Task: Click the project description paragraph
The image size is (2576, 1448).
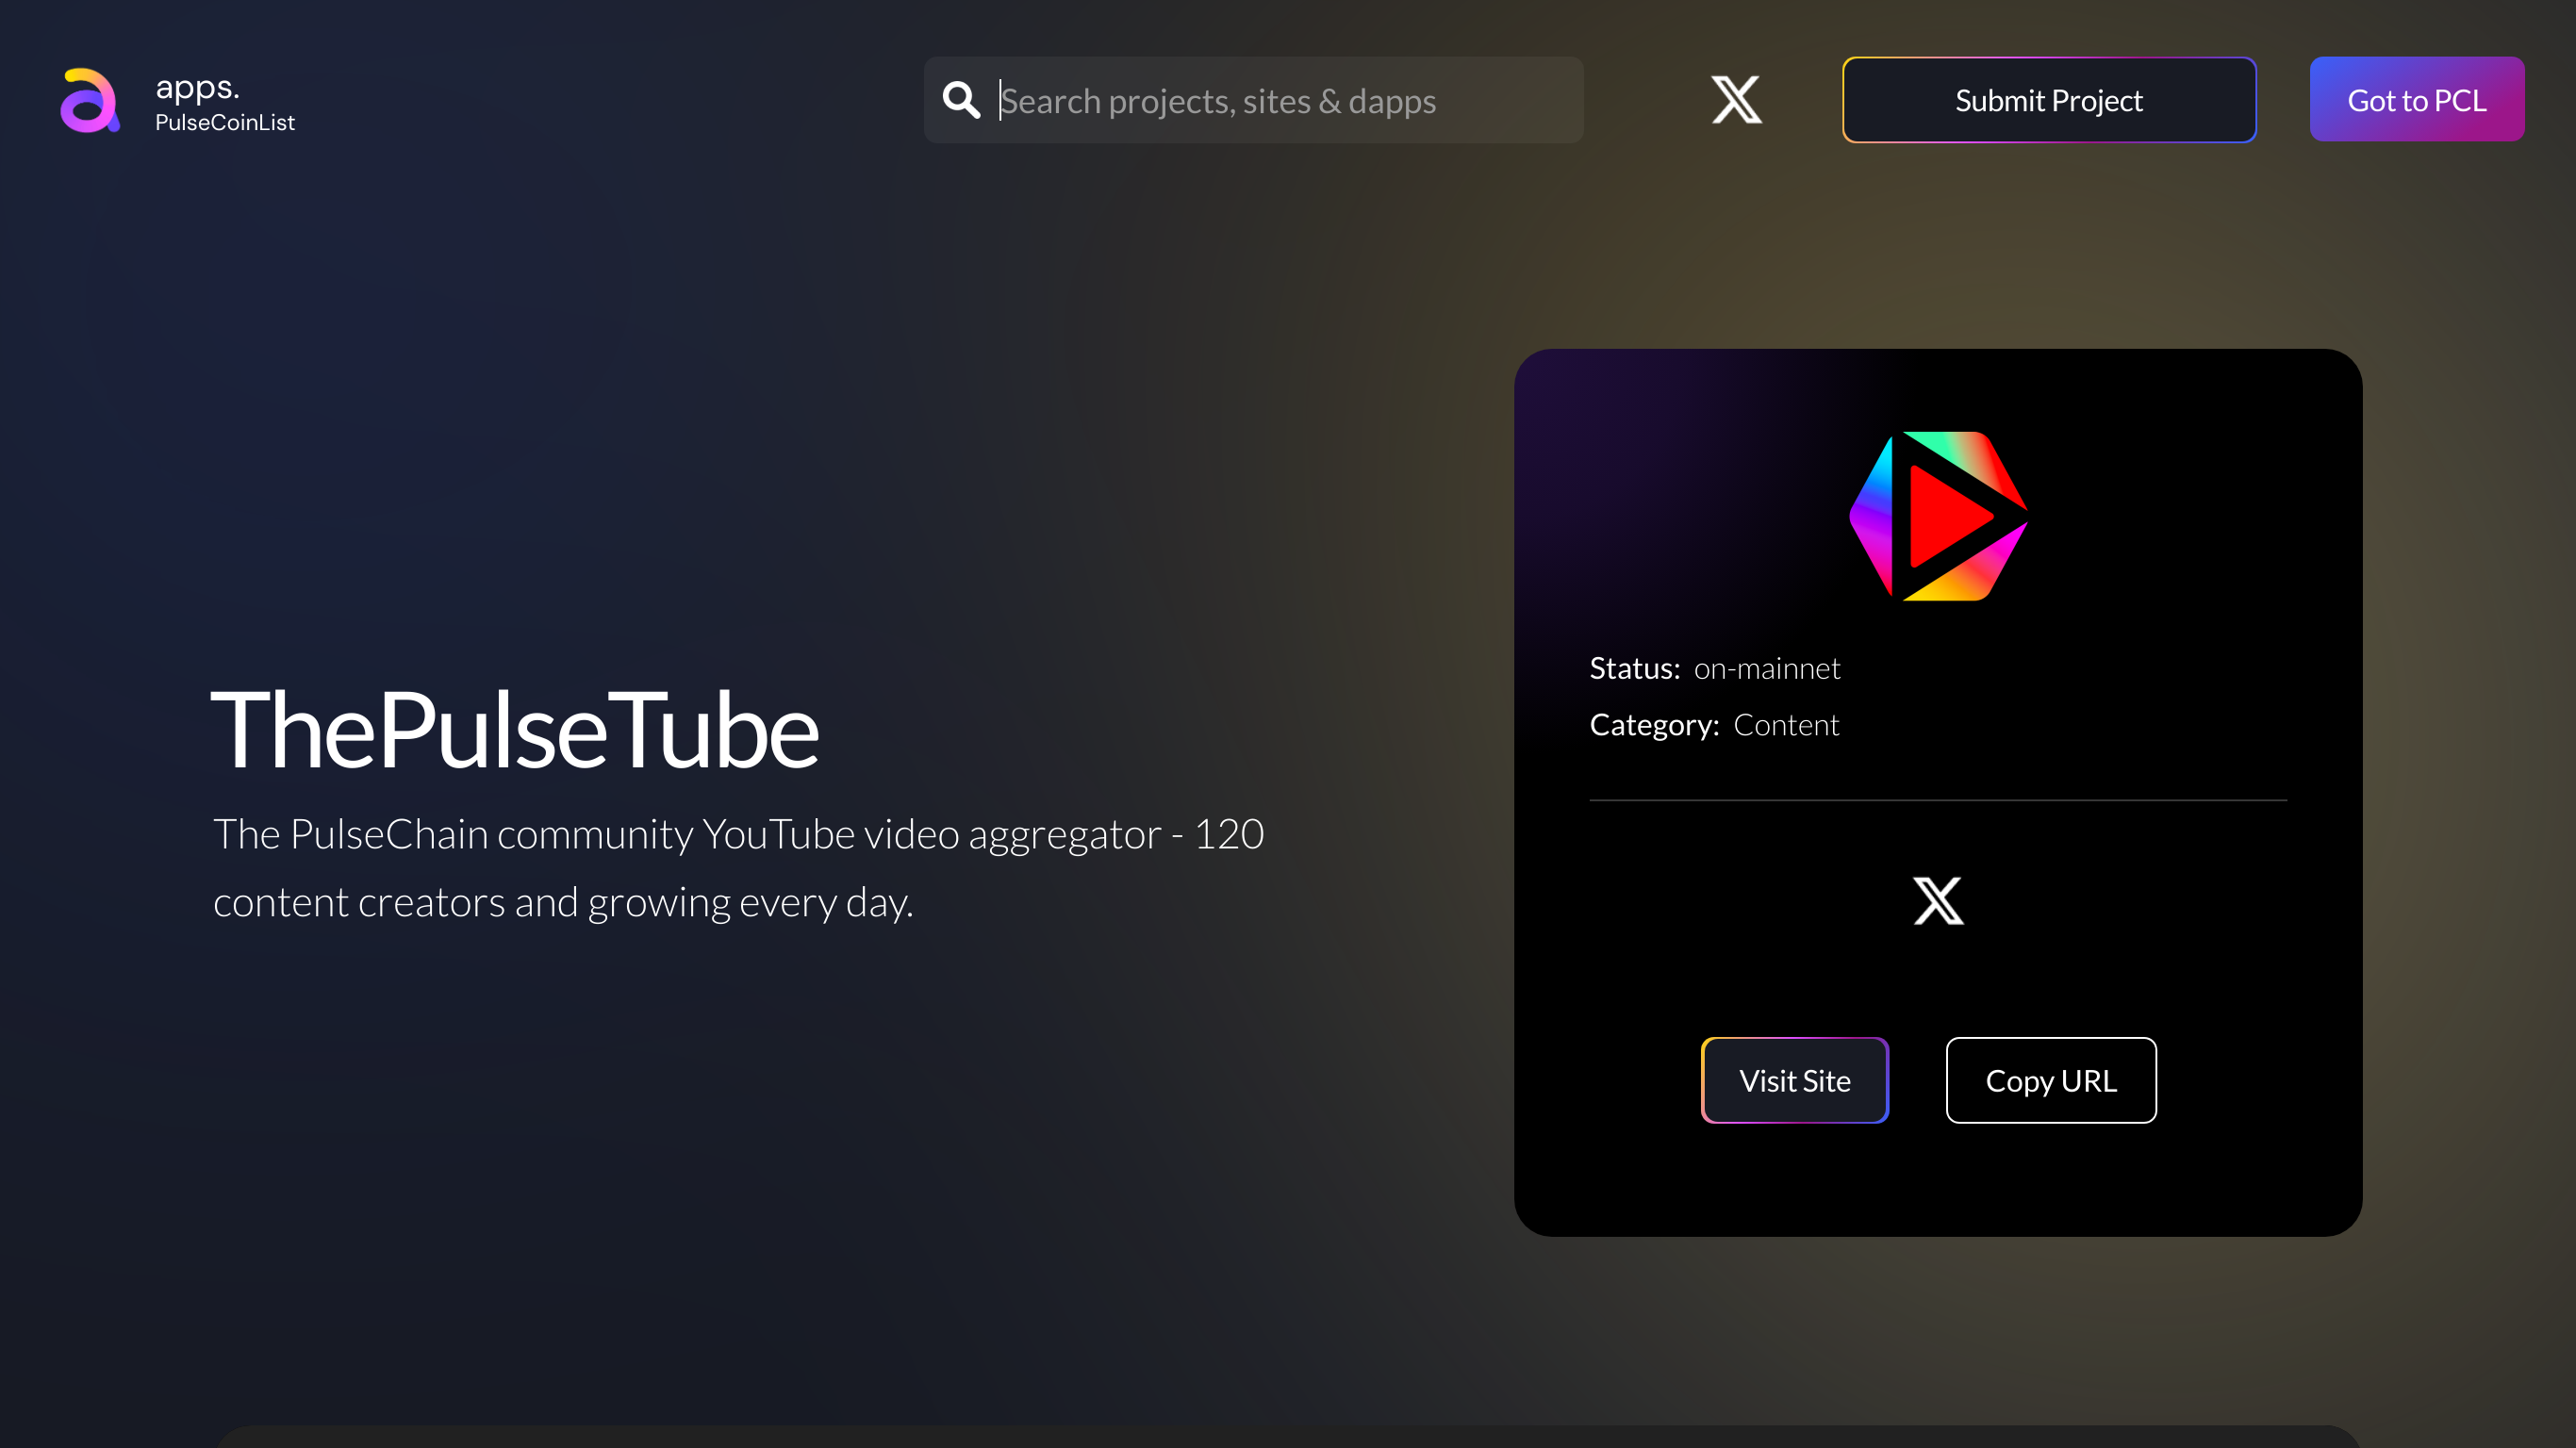Action: 738,866
